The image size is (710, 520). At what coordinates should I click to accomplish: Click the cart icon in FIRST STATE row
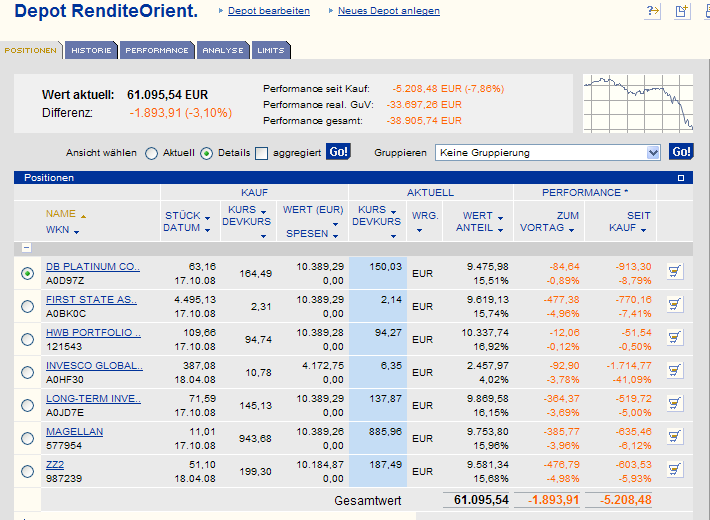point(674,305)
